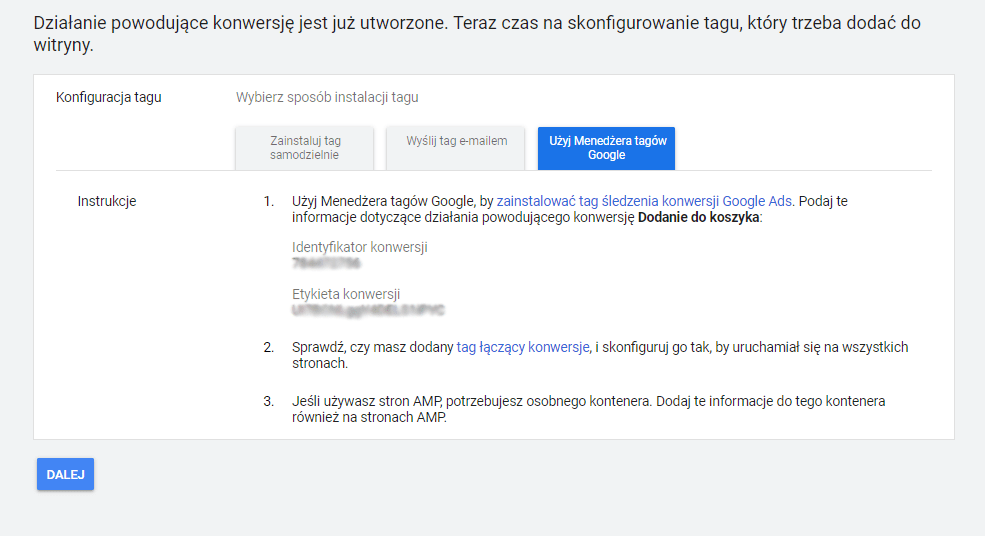Switch to the "Wyślij tag e-mailem" tab

coord(456,142)
